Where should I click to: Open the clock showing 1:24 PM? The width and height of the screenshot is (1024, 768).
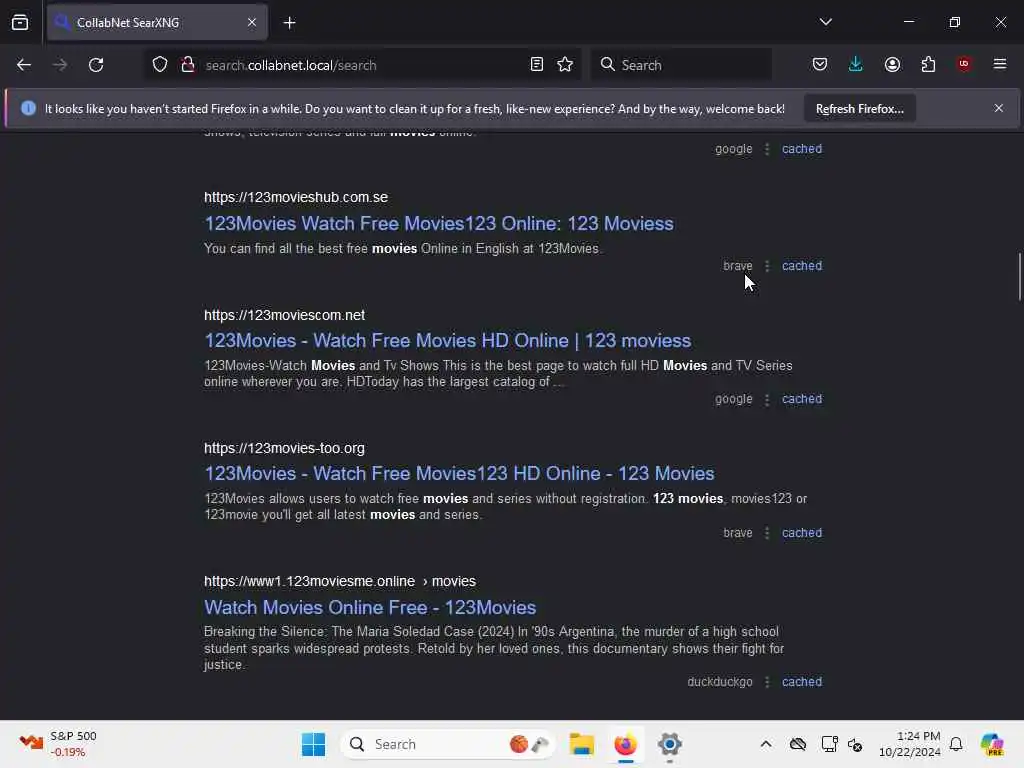click(x=910, y=744)
